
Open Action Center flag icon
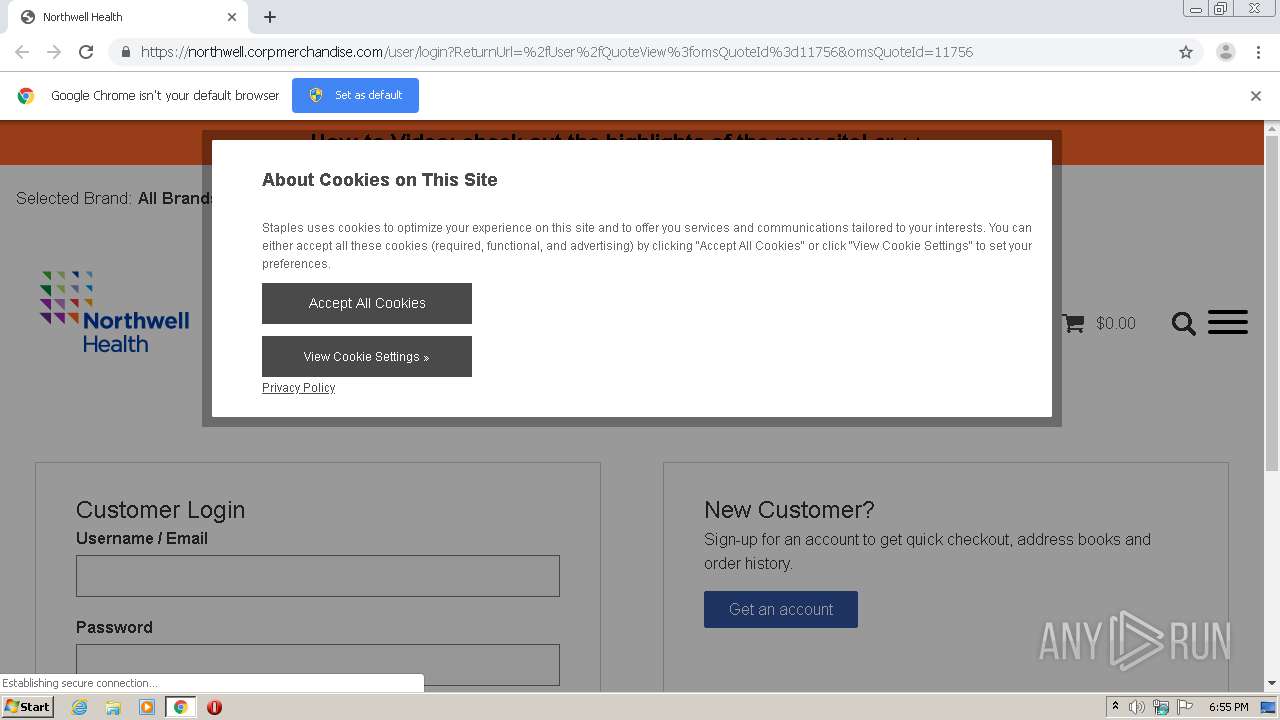tap(1184, 707)
